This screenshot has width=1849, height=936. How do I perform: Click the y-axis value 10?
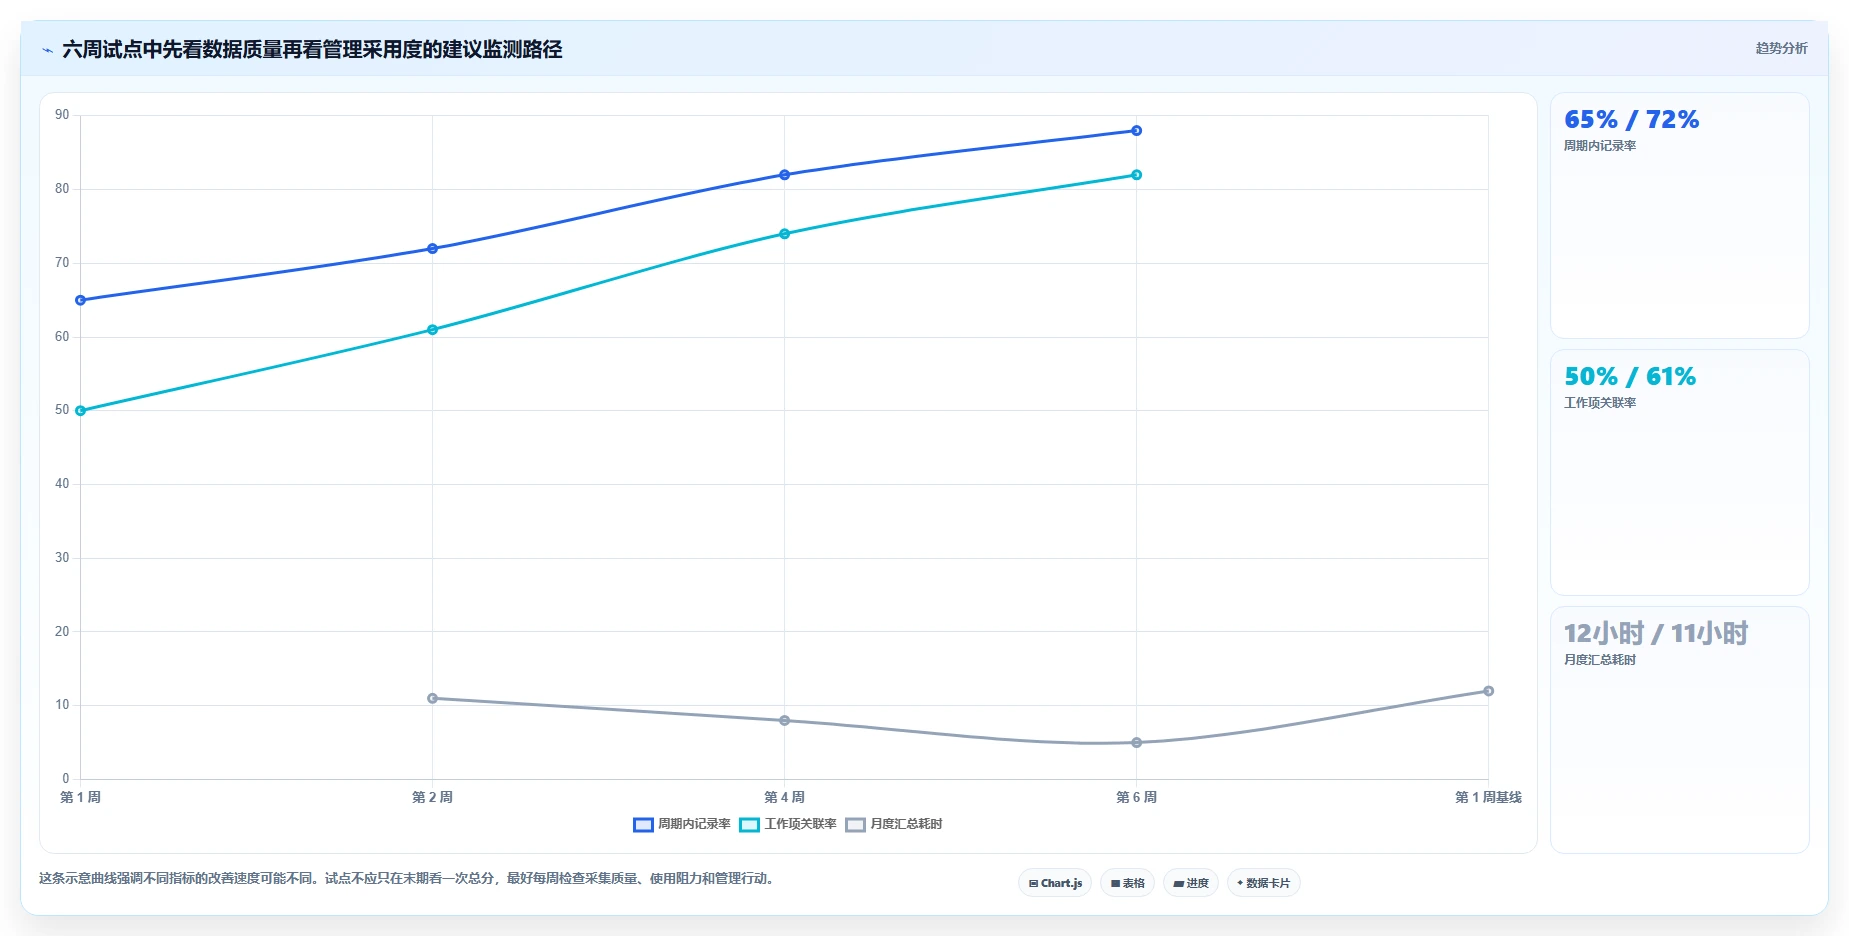(62, 705)
